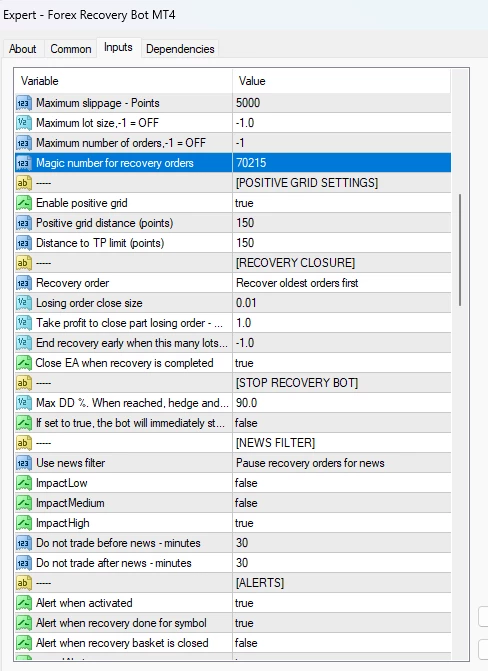Open the Recover oldest orders first value
Viewport: 488px width, 671px height.
coord(342,283)
